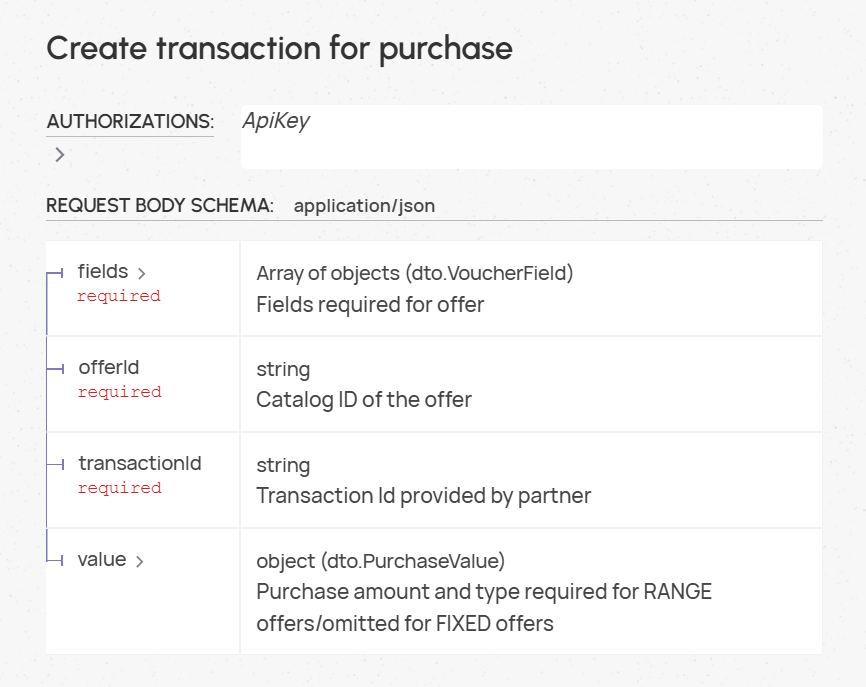The width and height of the screenshot is (866, 687).
Task: Click the 'Catalog ID of the offer' description
Action: pos(364,400)
